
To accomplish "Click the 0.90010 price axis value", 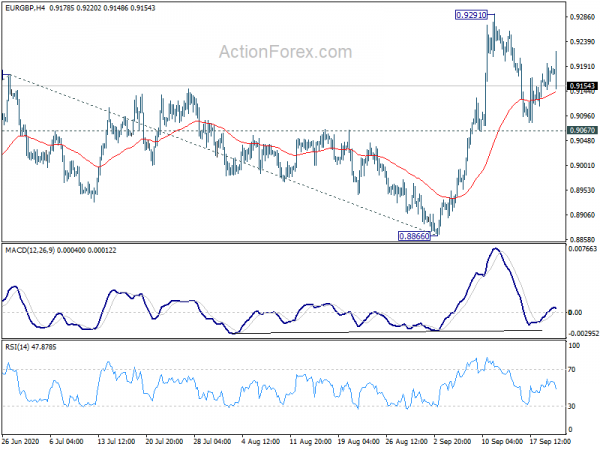I will pyautogui.click(x=582, y=165).
